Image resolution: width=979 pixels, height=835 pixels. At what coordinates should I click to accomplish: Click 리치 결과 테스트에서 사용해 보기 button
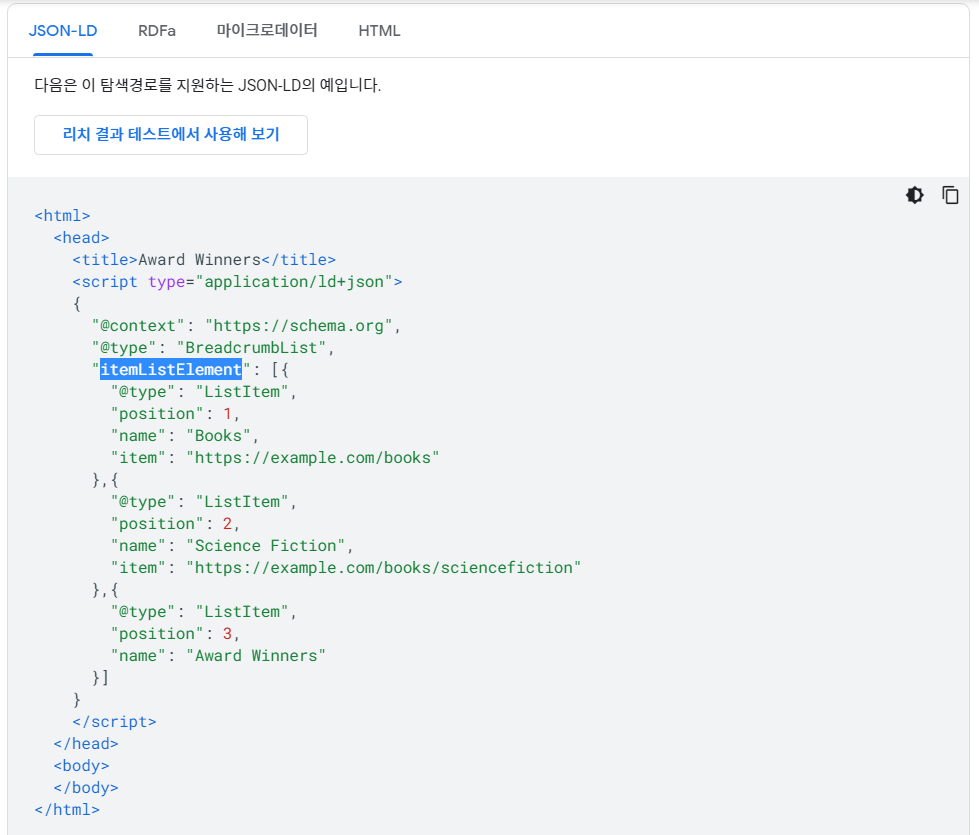click(170, 134)
